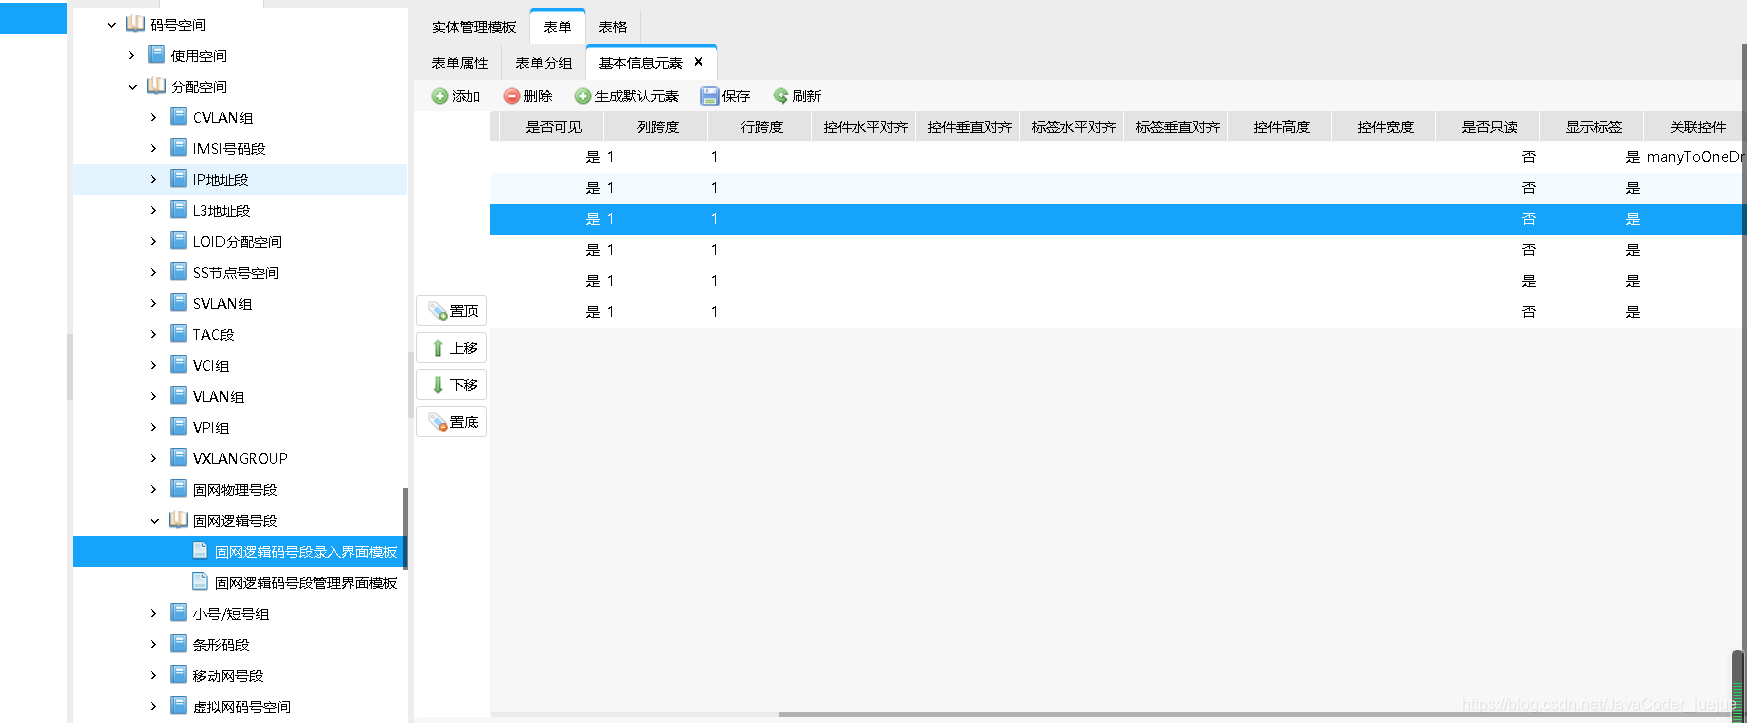Click the Move to Top (置顶) button
1747x723 pixels.
click(452, 311)
